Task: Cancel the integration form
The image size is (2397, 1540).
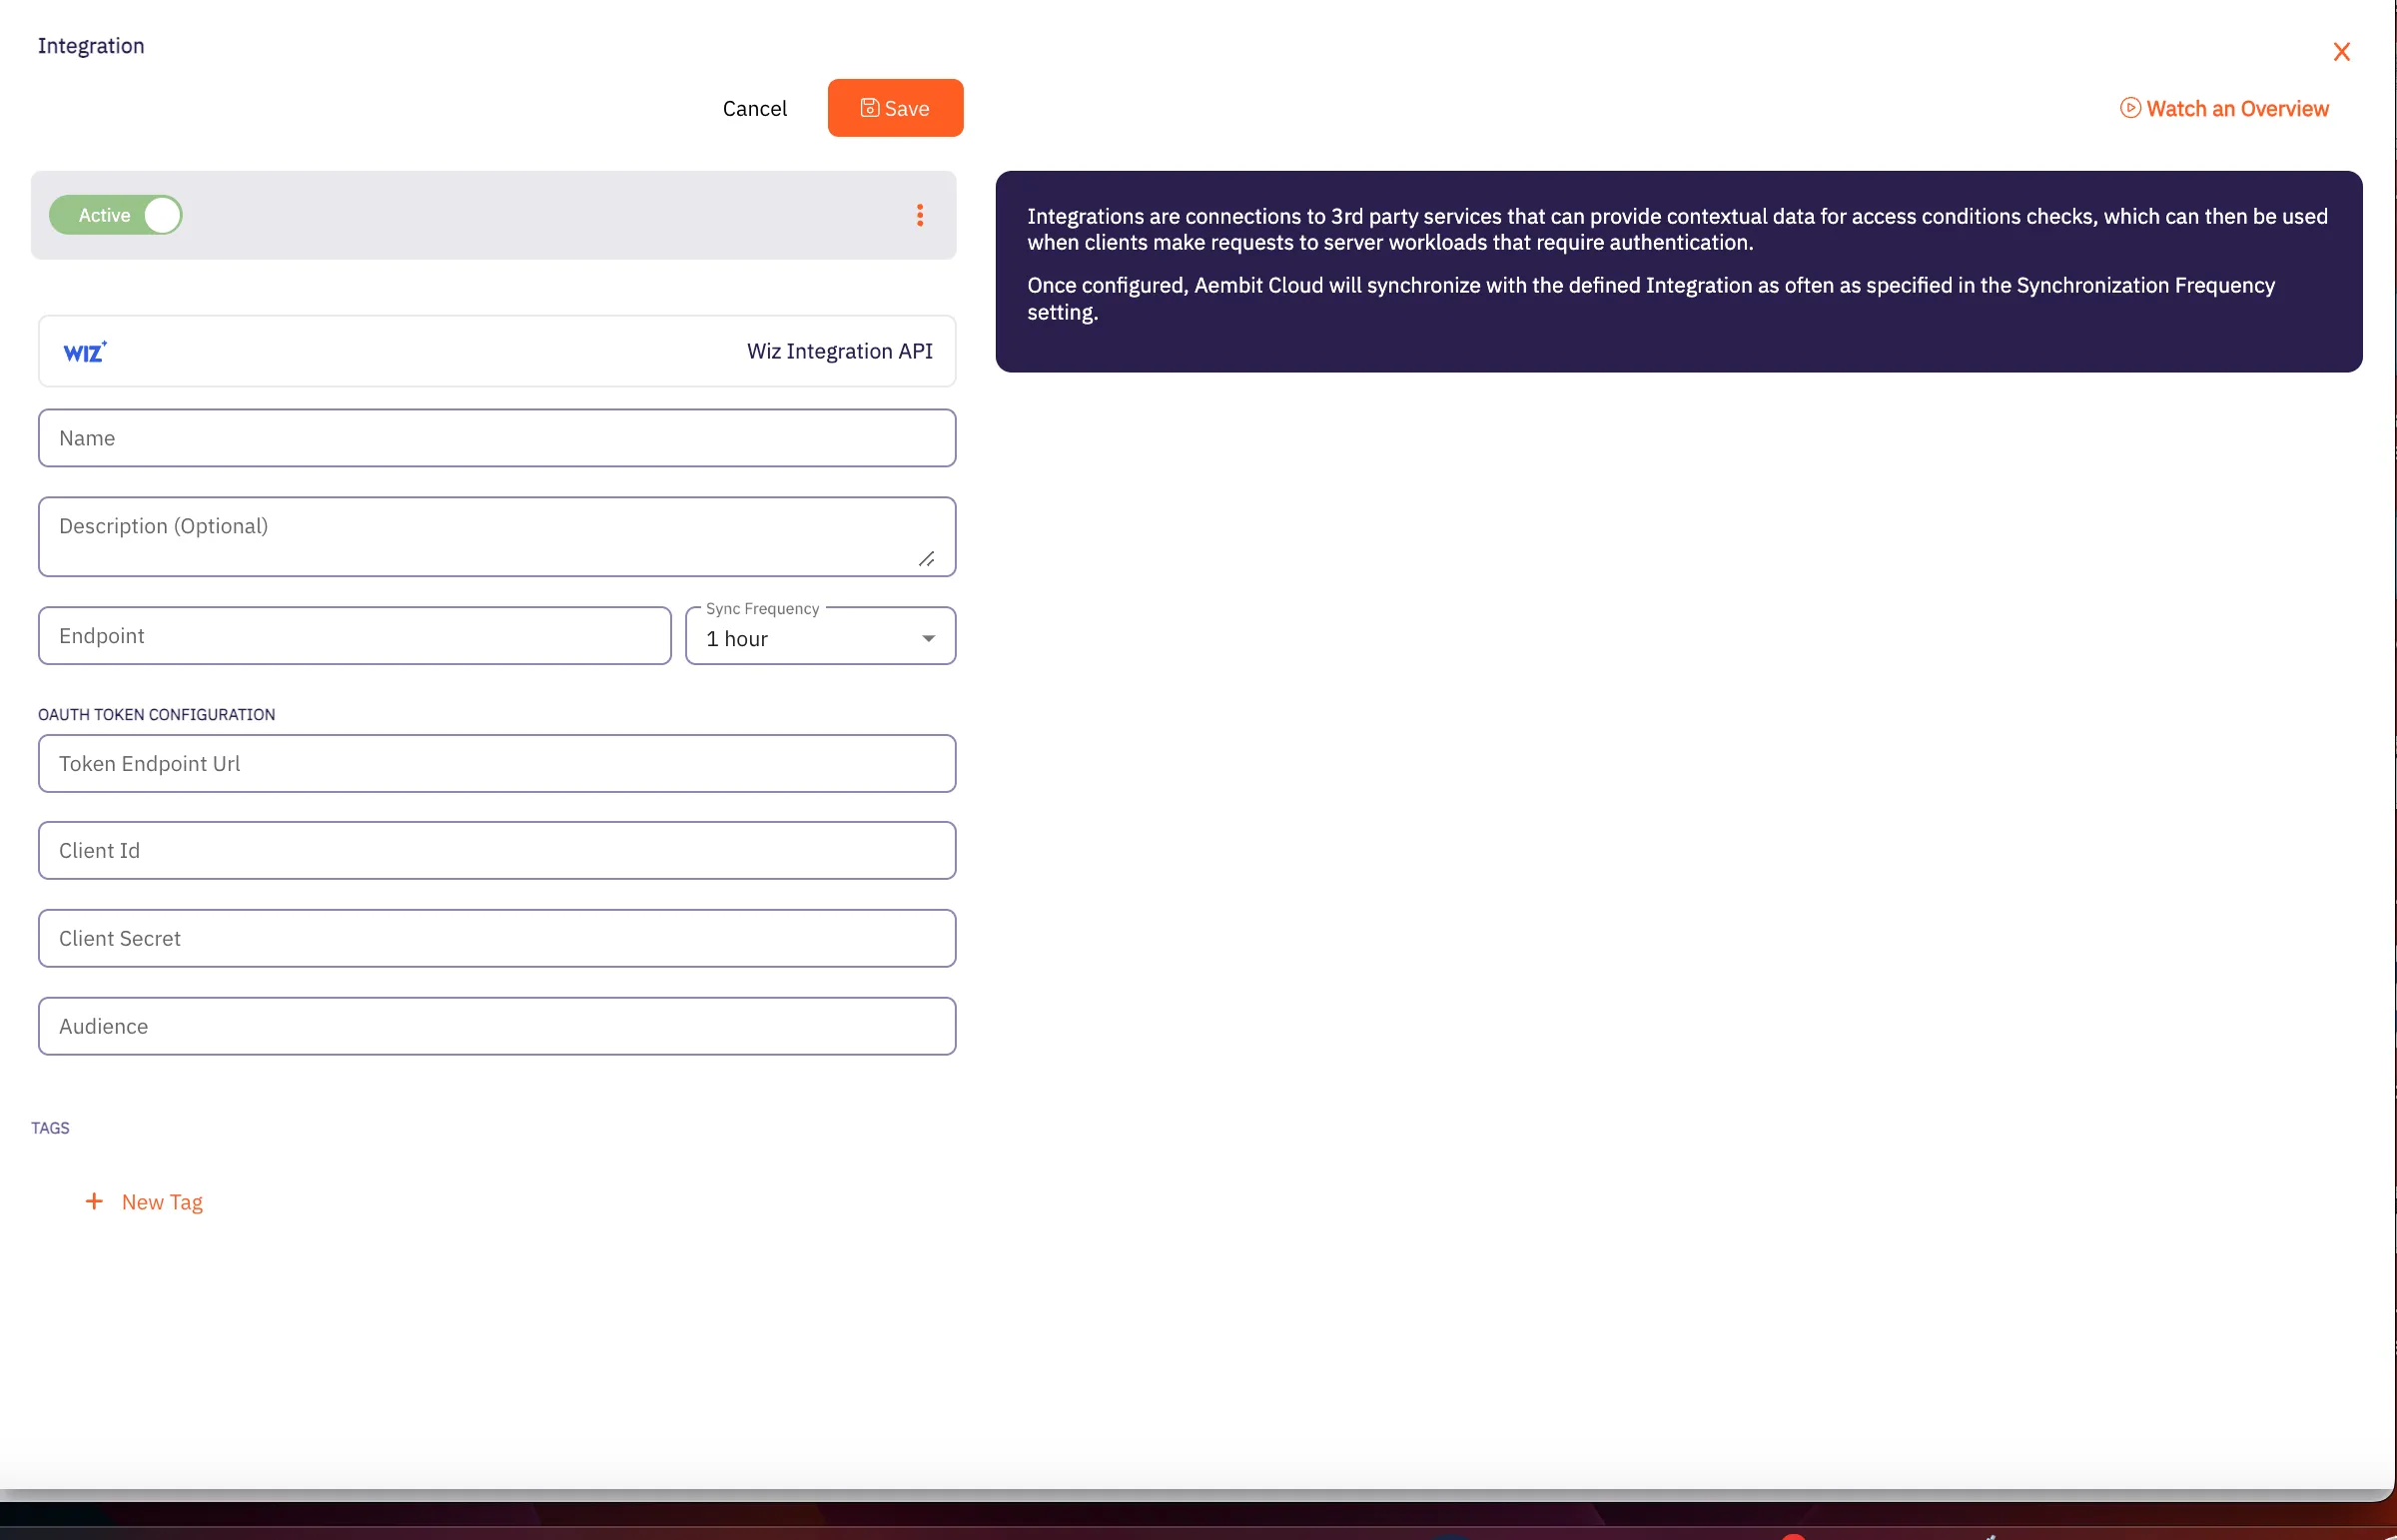Action: [x=755, y=108]
